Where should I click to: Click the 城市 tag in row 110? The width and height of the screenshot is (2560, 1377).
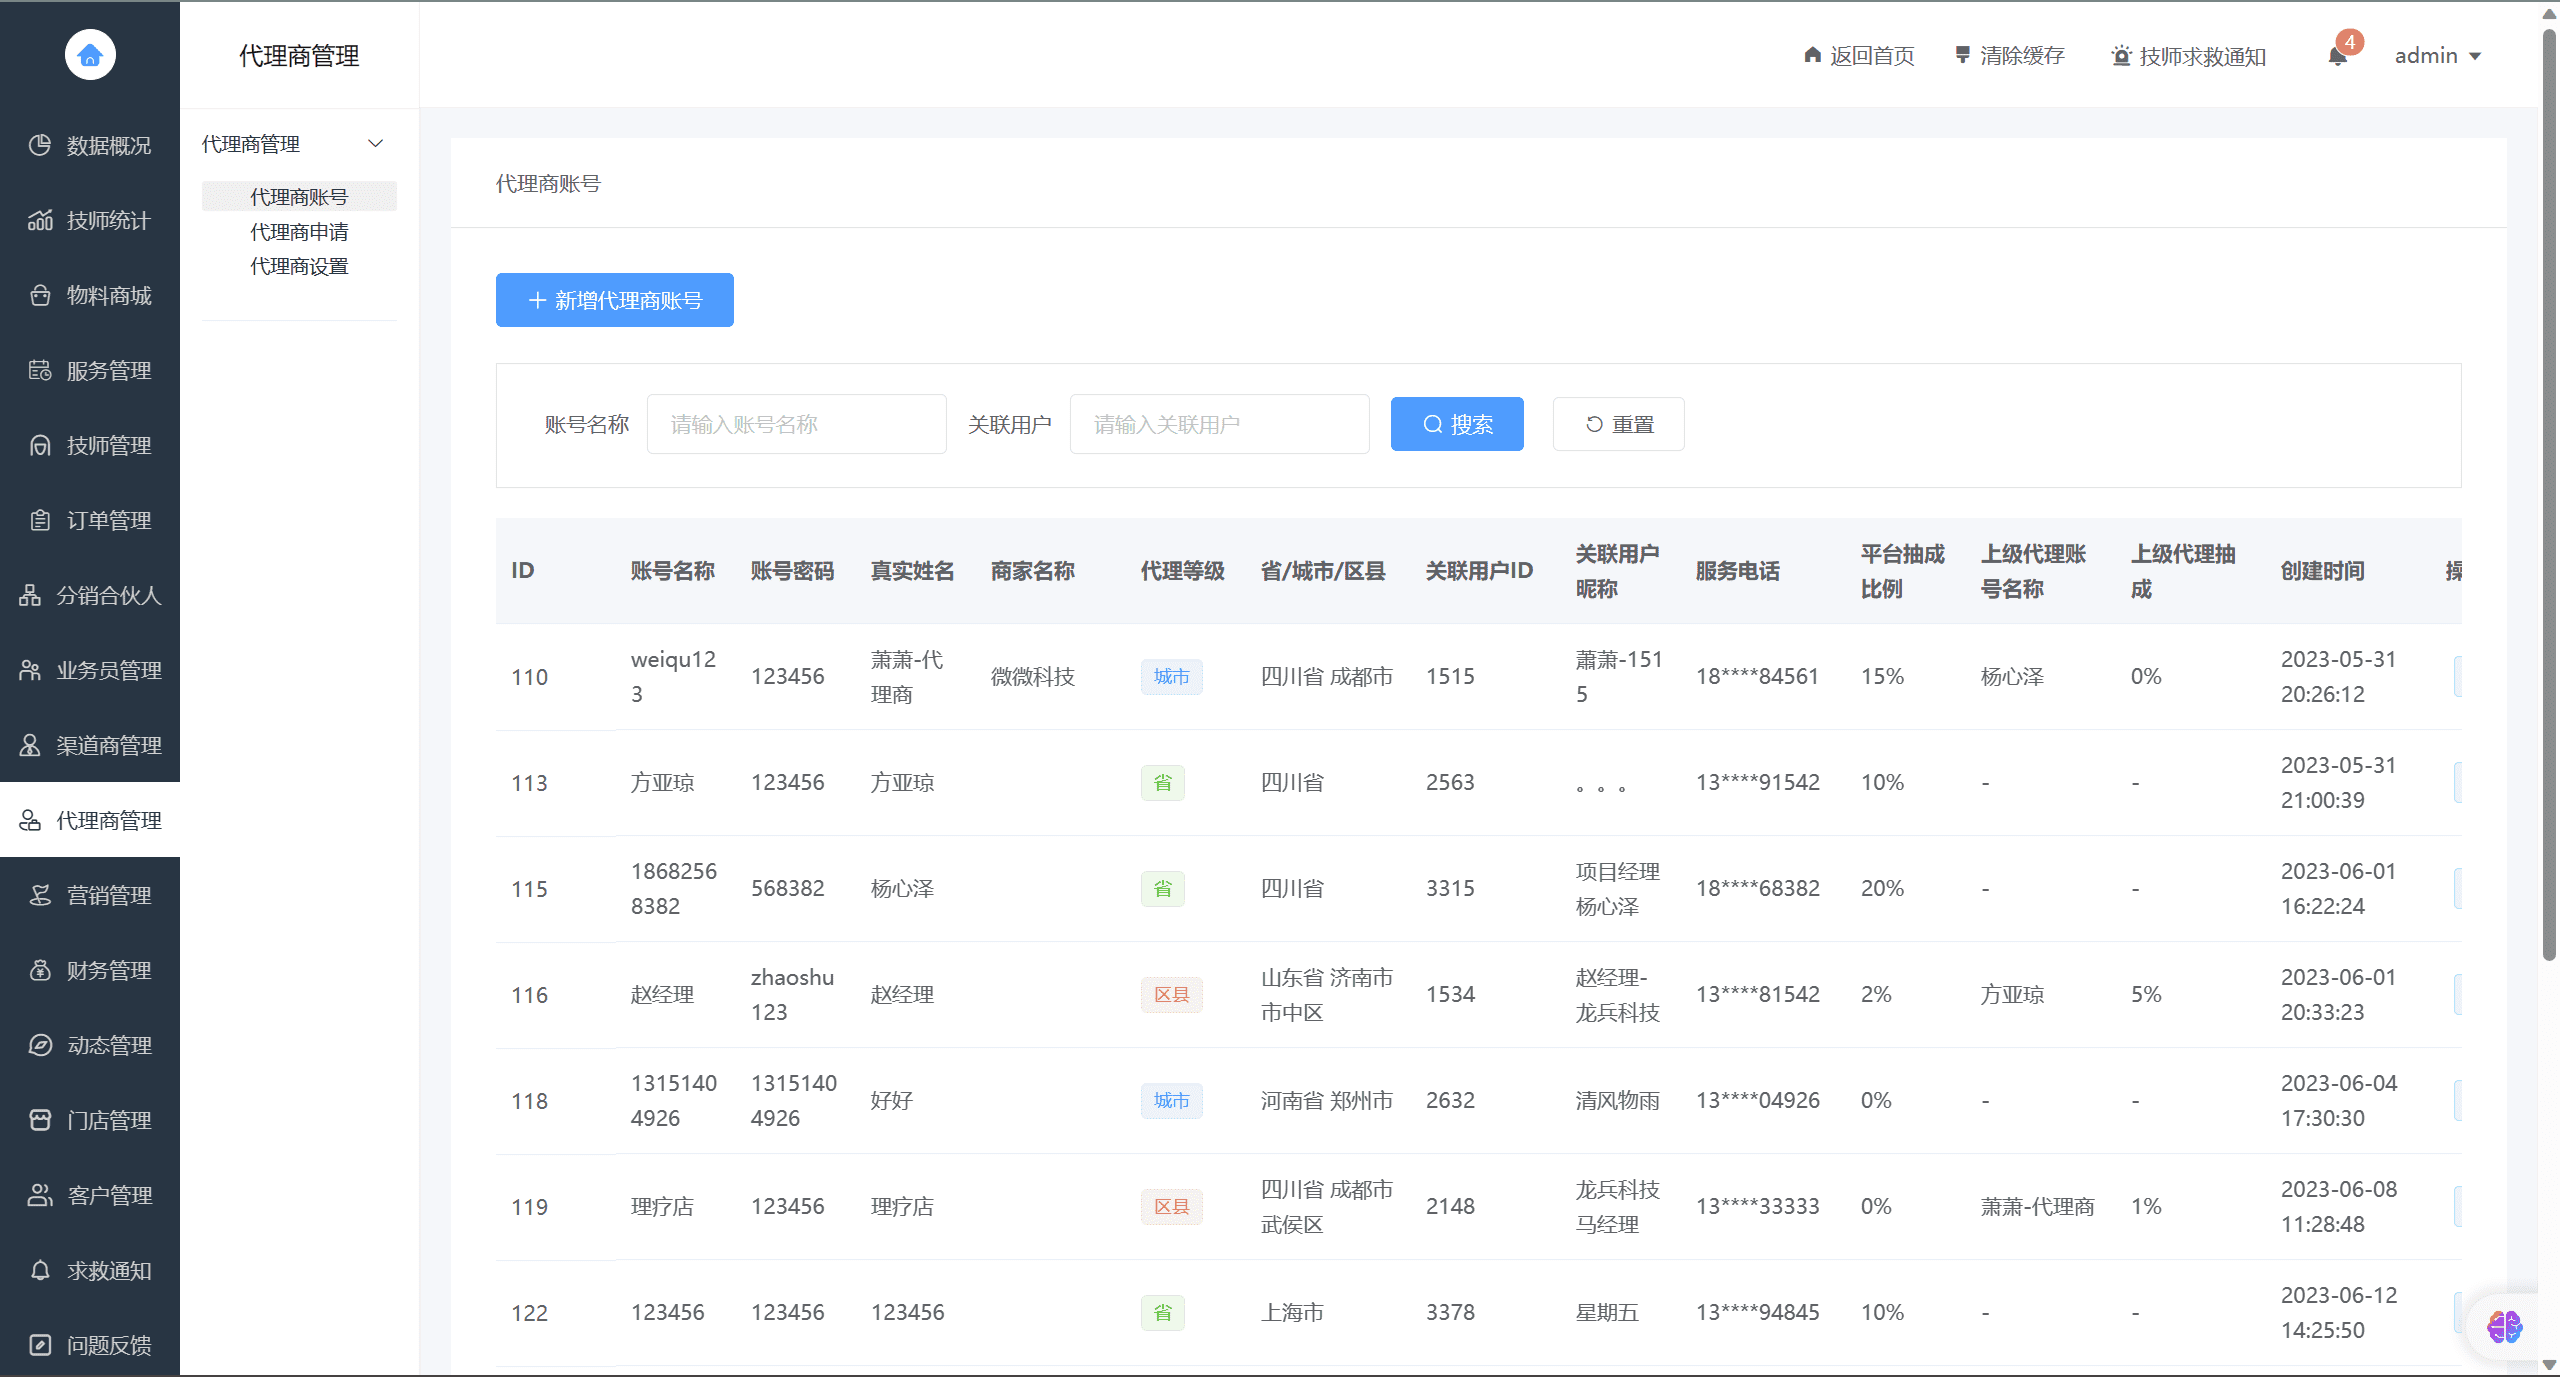[x=1172, y=677]
